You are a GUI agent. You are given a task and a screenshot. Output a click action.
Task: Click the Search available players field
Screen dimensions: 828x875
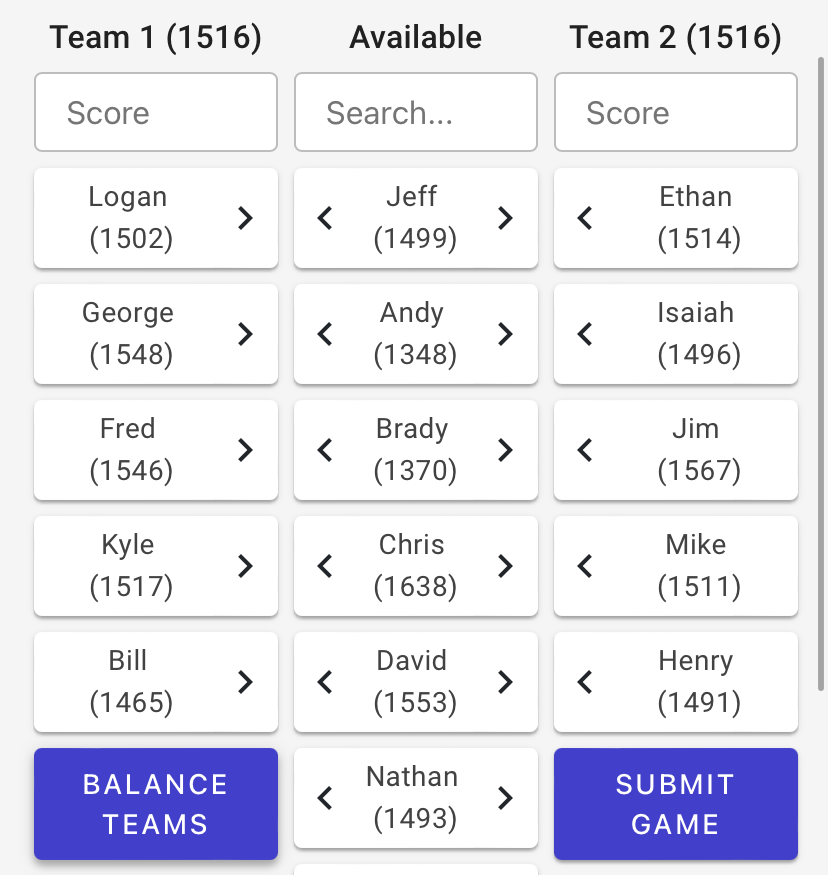click(x=416, y=112)
